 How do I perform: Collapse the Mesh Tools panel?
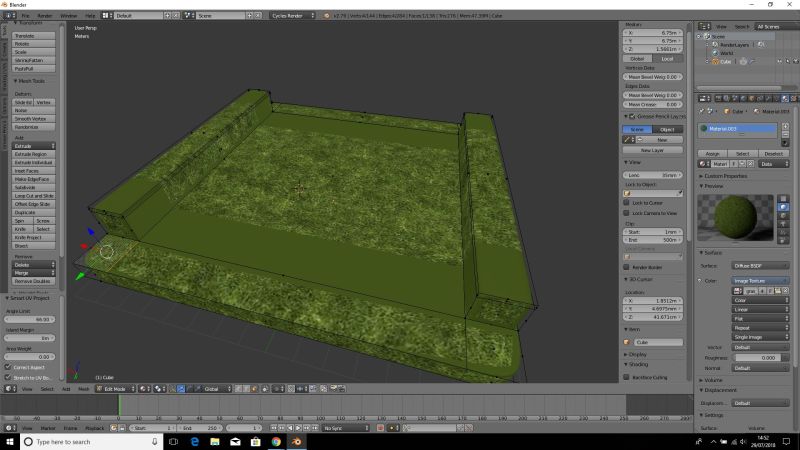pyautogui.click(x=30, y=81)
